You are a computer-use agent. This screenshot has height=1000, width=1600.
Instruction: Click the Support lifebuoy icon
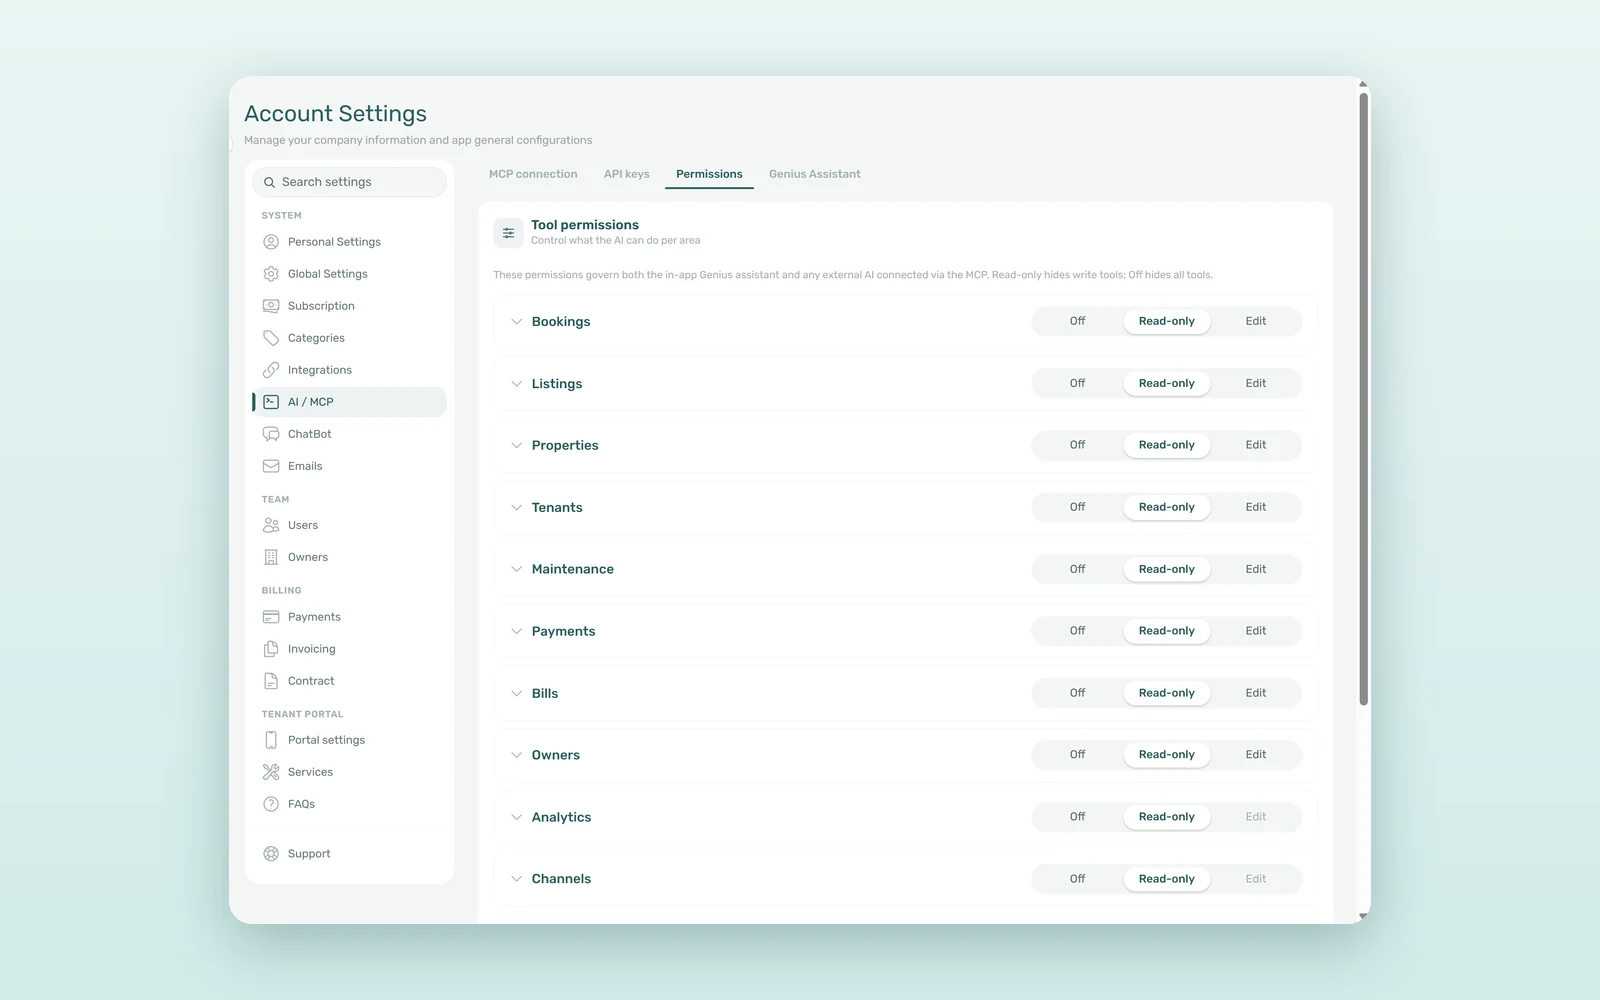coord(271,854)
